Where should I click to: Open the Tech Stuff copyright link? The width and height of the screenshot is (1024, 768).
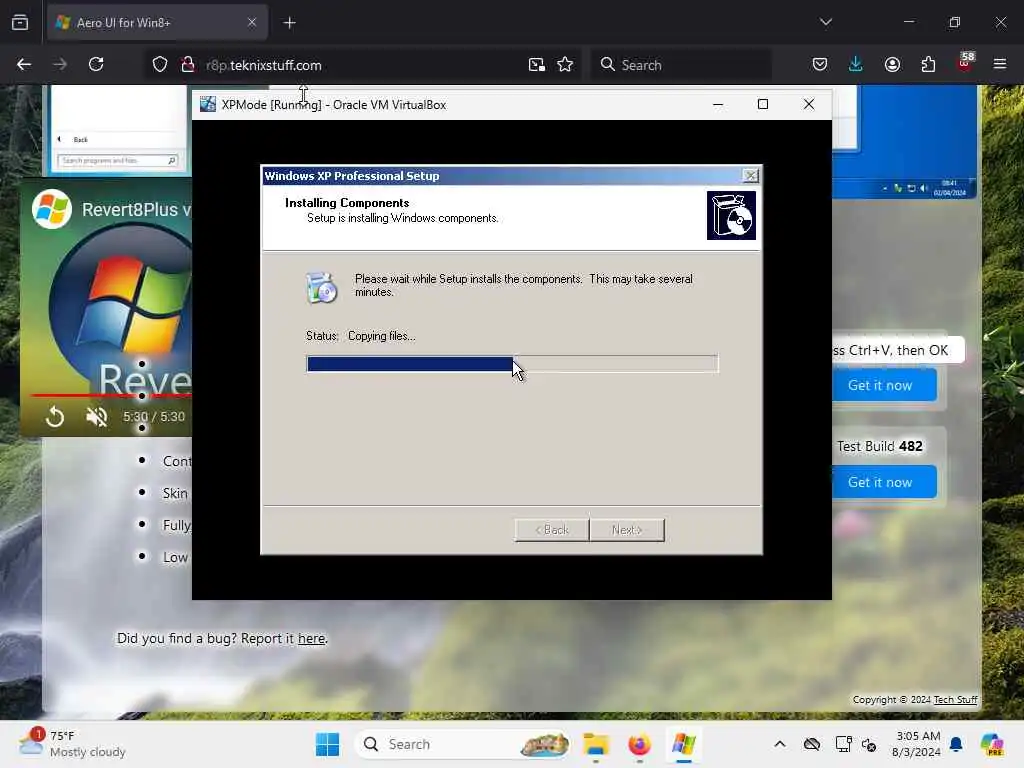tap(955, 699)
